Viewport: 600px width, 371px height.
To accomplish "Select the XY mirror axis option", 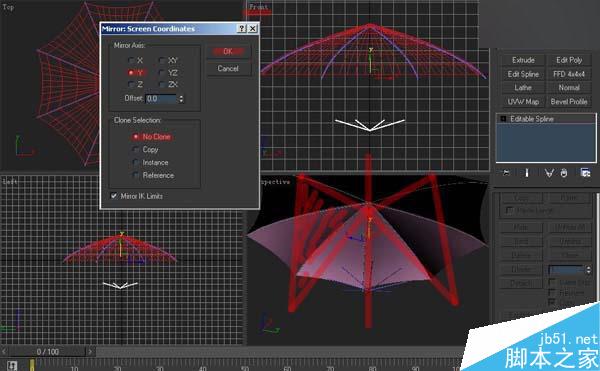I will tap(162, 60).
